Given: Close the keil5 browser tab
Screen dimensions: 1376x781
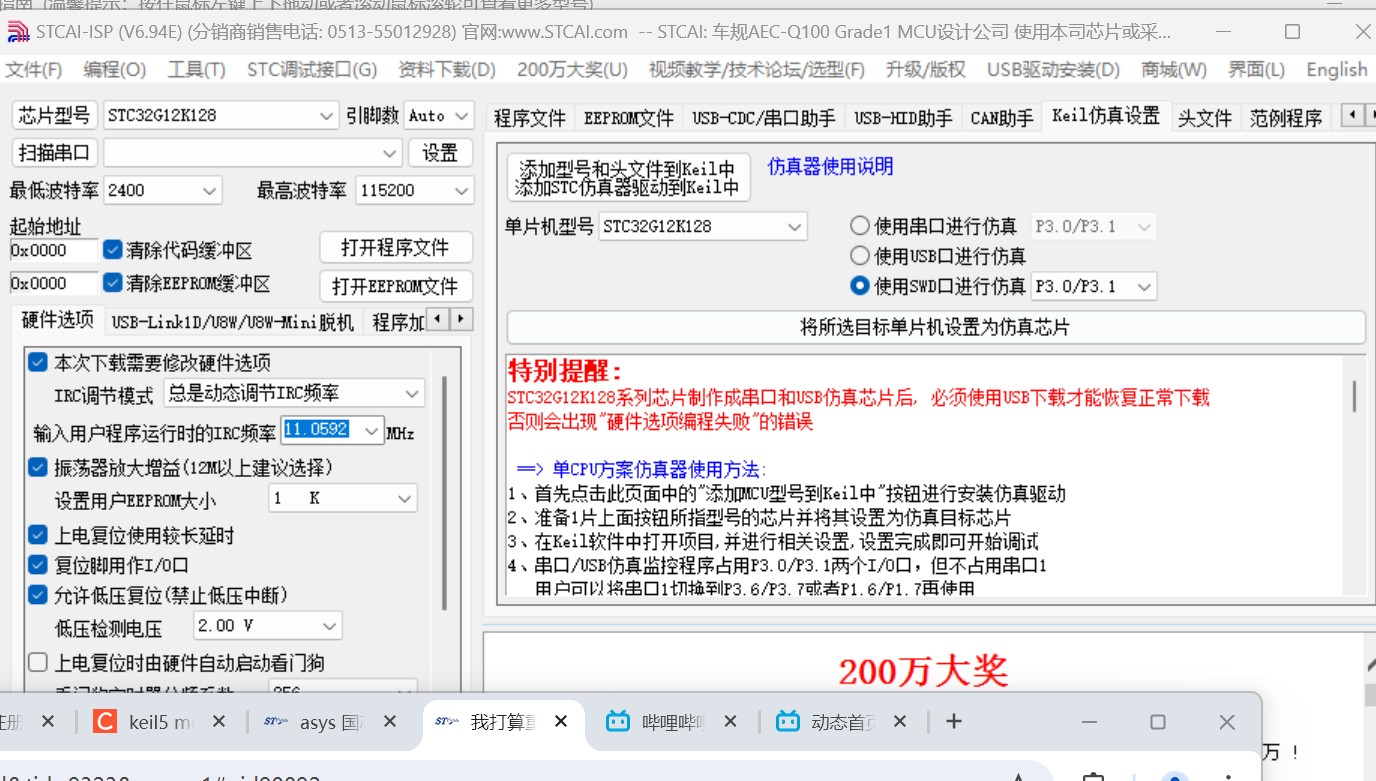Looking at the screenshot, I should 219,721.
